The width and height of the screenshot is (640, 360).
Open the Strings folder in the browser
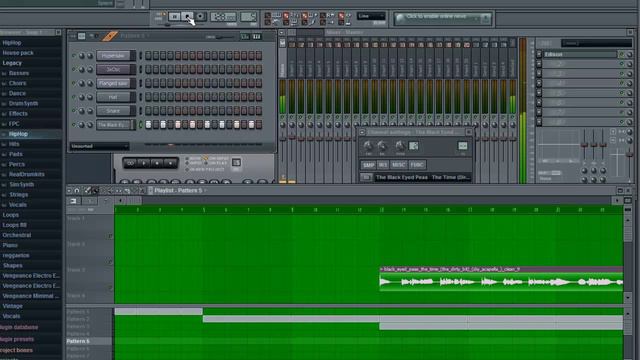18,194
